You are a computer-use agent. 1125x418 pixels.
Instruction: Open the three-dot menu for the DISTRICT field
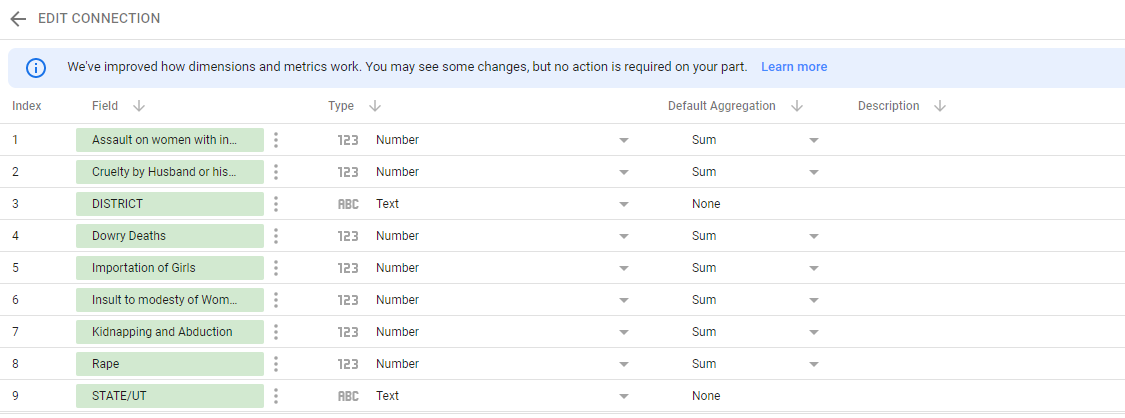tap(276, 204)
